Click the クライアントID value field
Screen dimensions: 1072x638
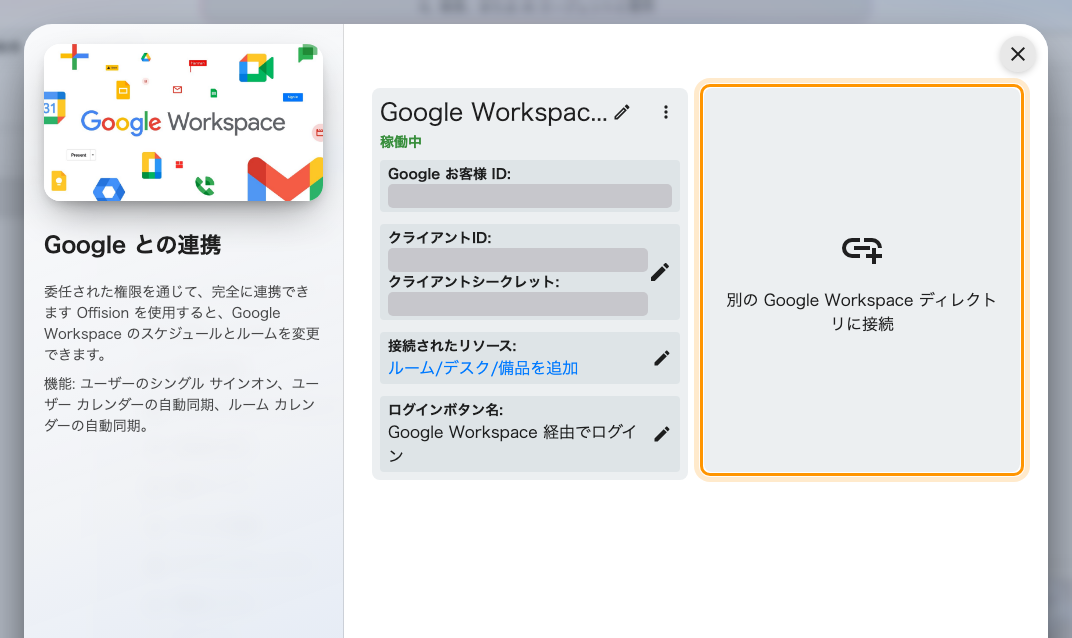[518, 260]
